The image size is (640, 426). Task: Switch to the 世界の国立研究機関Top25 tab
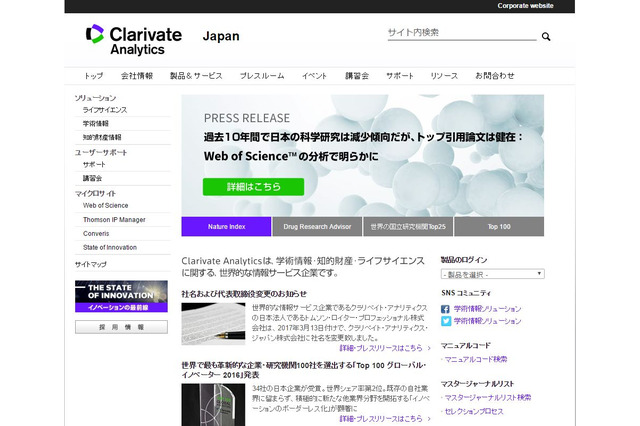tap(408, 226)
